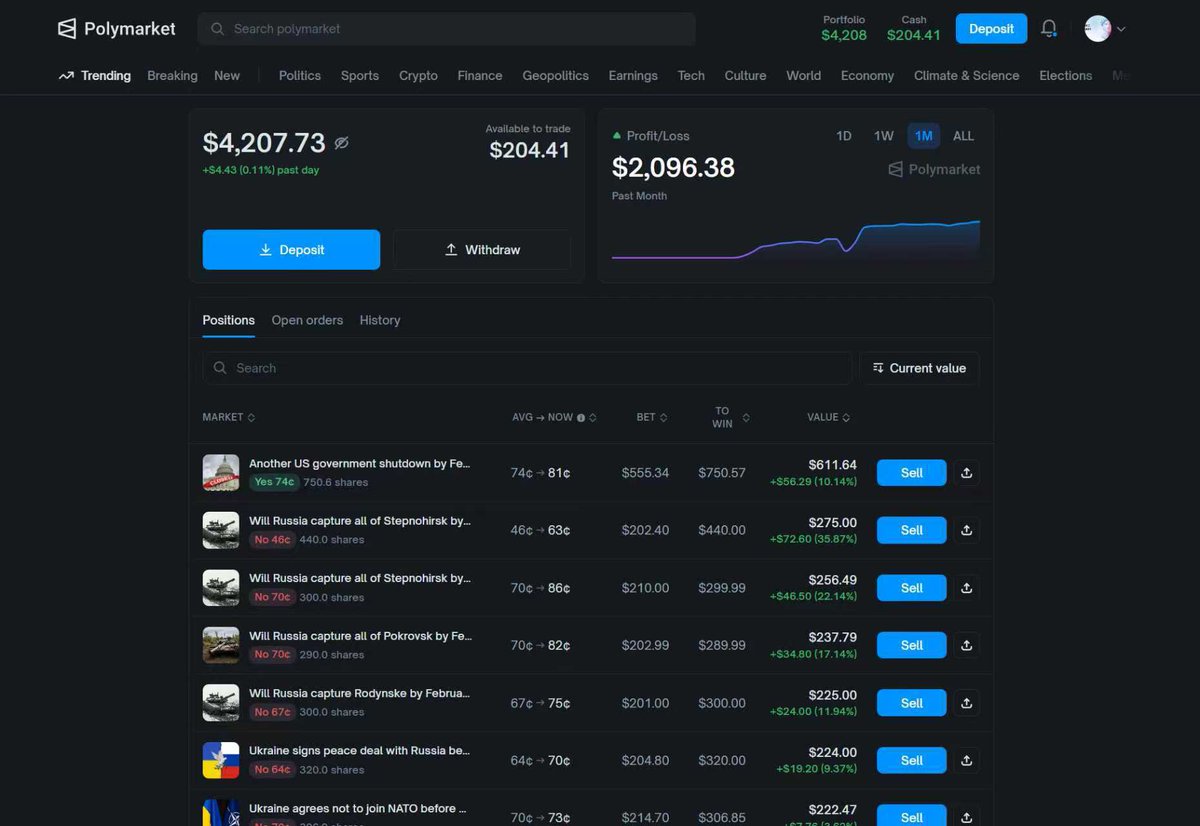Open the New category
Screen dimensions: 1200x826
click(x=227, y=76)
